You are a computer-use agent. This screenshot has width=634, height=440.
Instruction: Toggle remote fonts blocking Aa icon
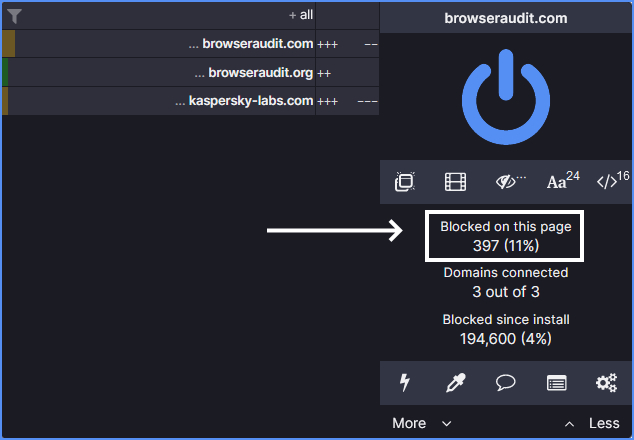[x=563, y=181]
